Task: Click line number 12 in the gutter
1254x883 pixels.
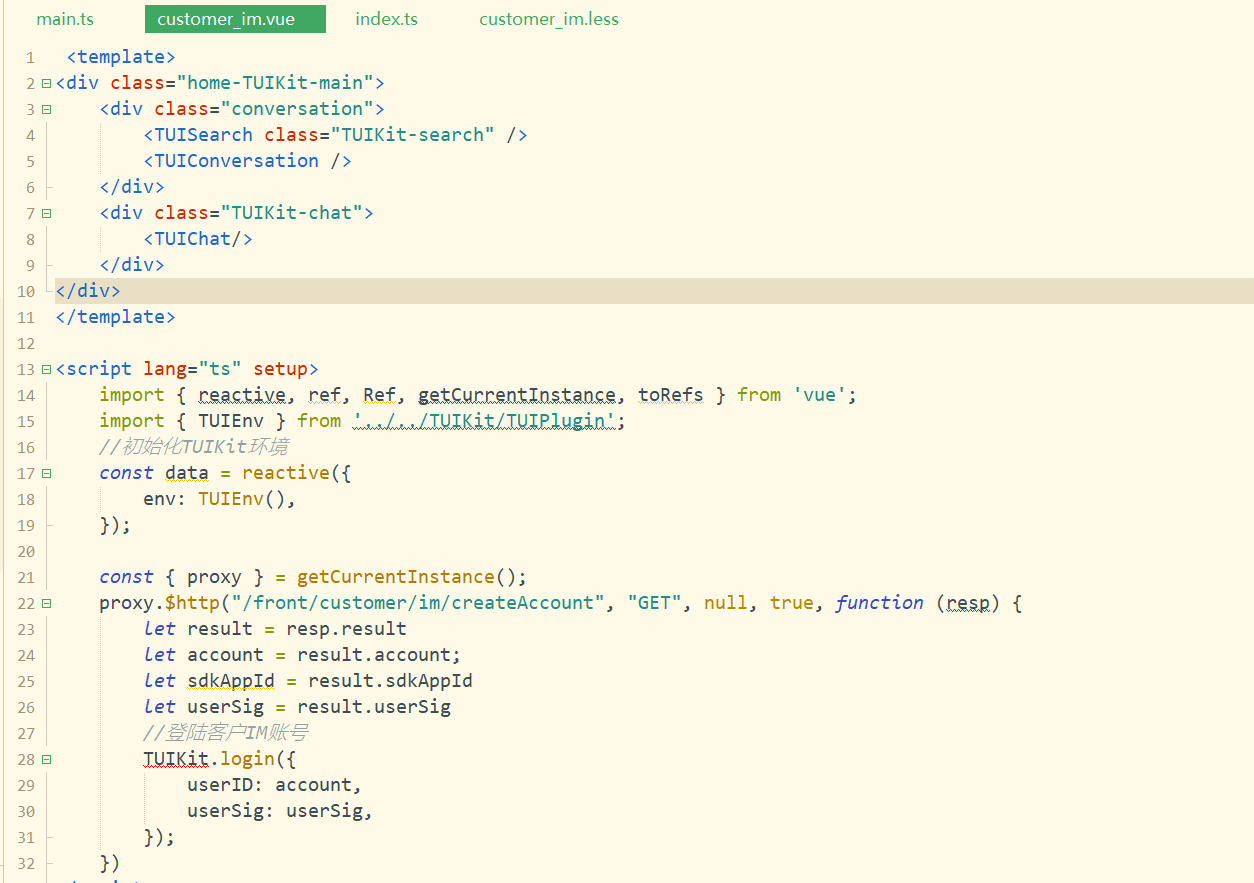Action: [25, 343]
